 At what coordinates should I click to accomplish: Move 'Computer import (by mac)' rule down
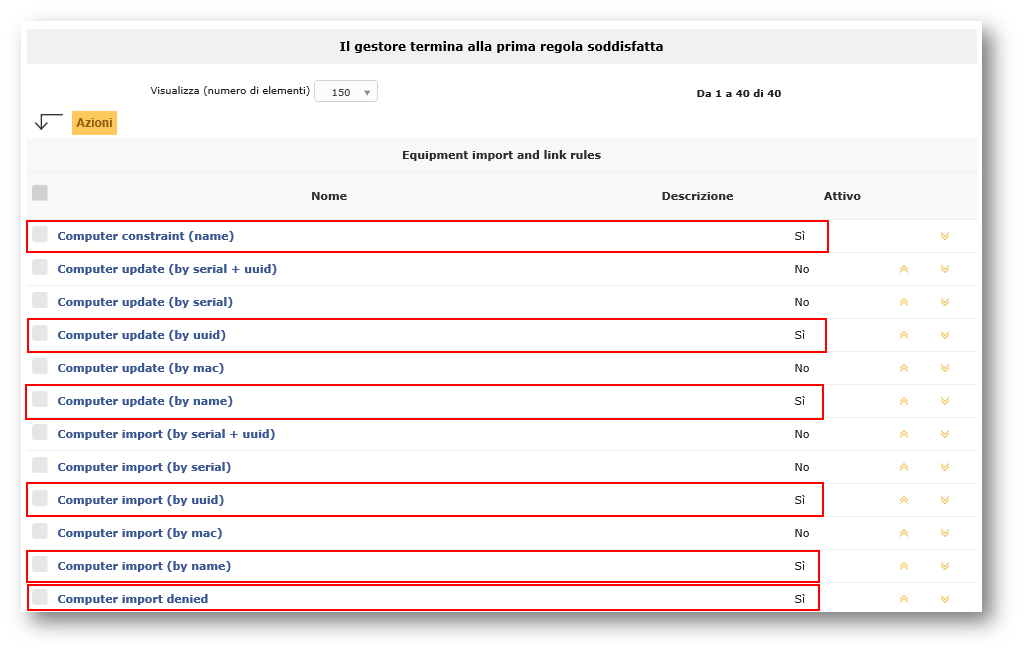[x=944, y=533]
